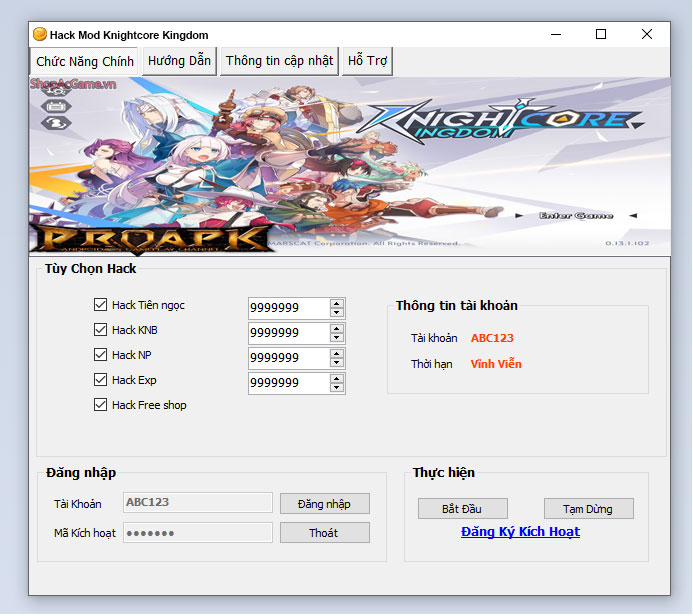Increase the Hack Exp value with up arrow
The width and height of the screenshot is (693, 616).
337,379
